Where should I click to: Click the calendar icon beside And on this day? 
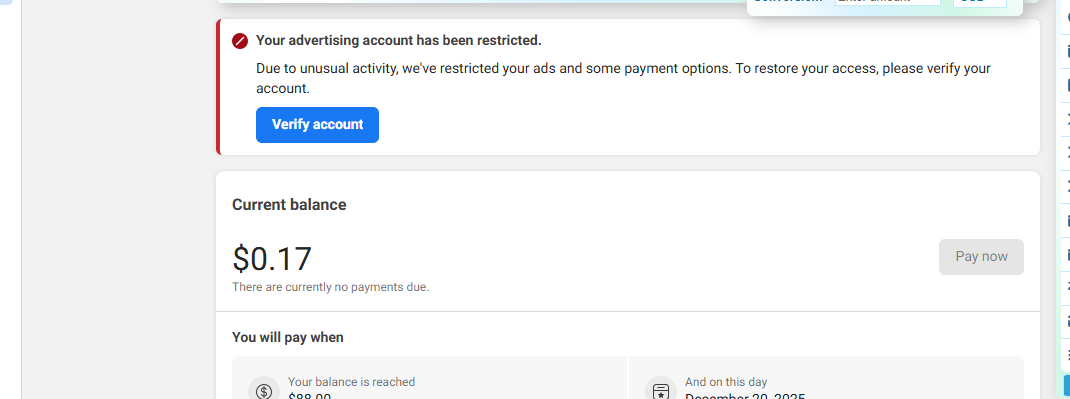pos(661,391)
